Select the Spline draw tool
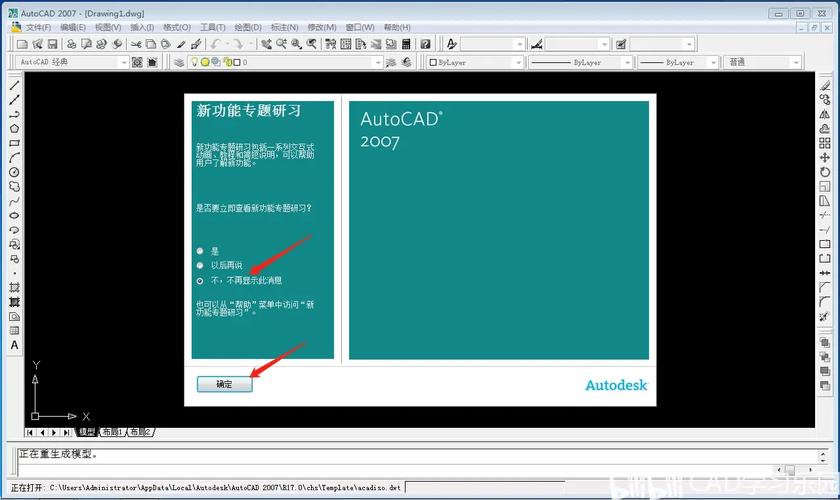 pyautogui.click(x=14, y=201)
